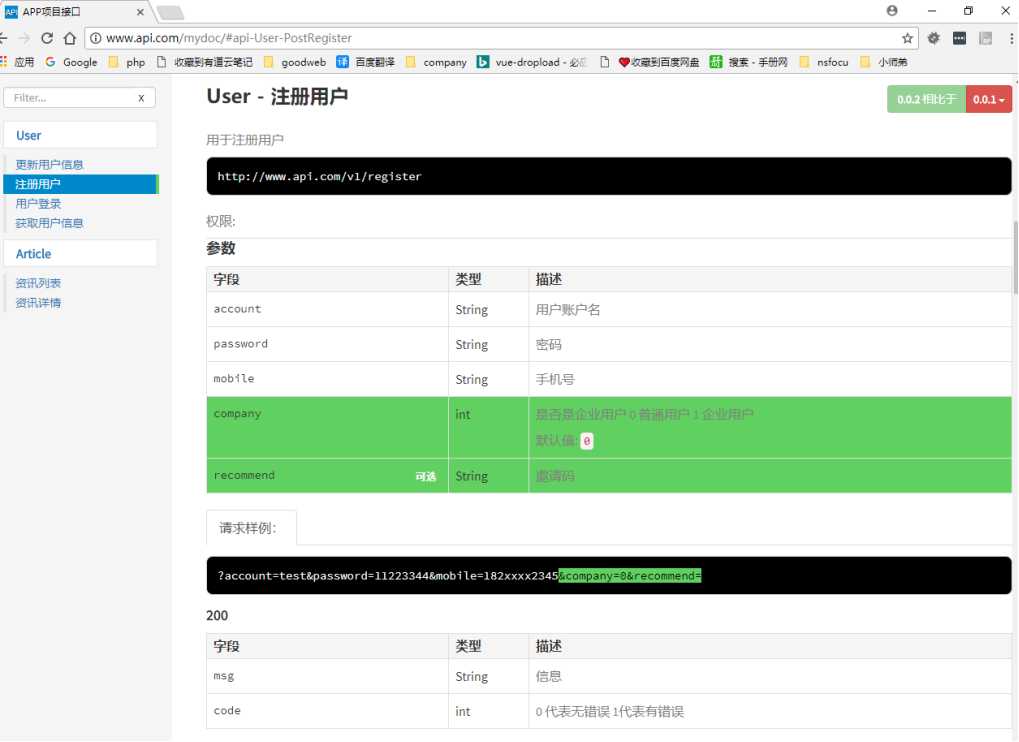Click the 200 response heading

(217, 615)
